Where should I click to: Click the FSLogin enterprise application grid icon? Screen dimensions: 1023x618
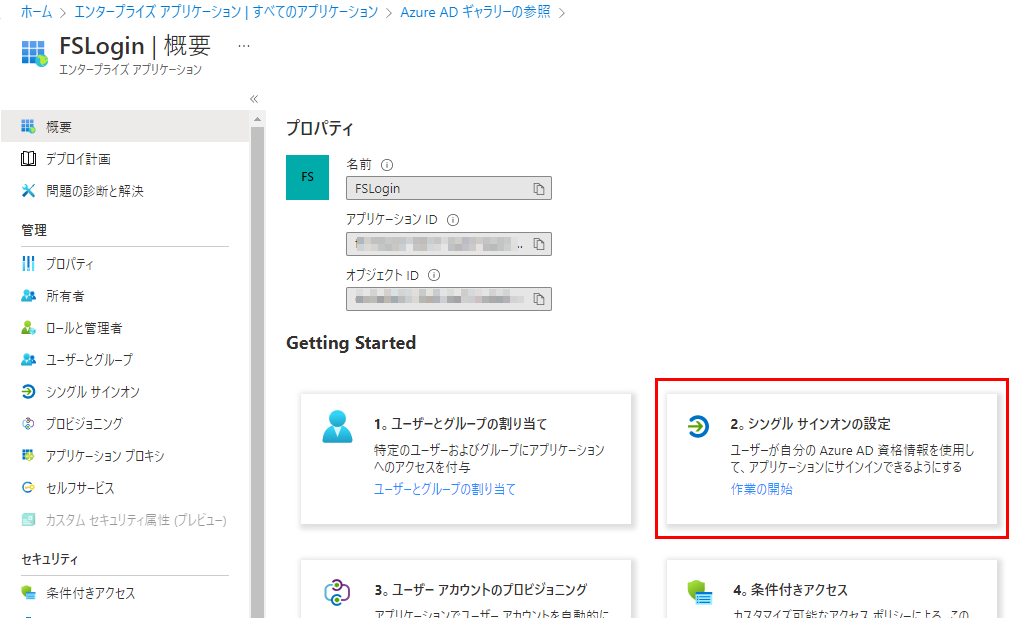coord(34,54)
